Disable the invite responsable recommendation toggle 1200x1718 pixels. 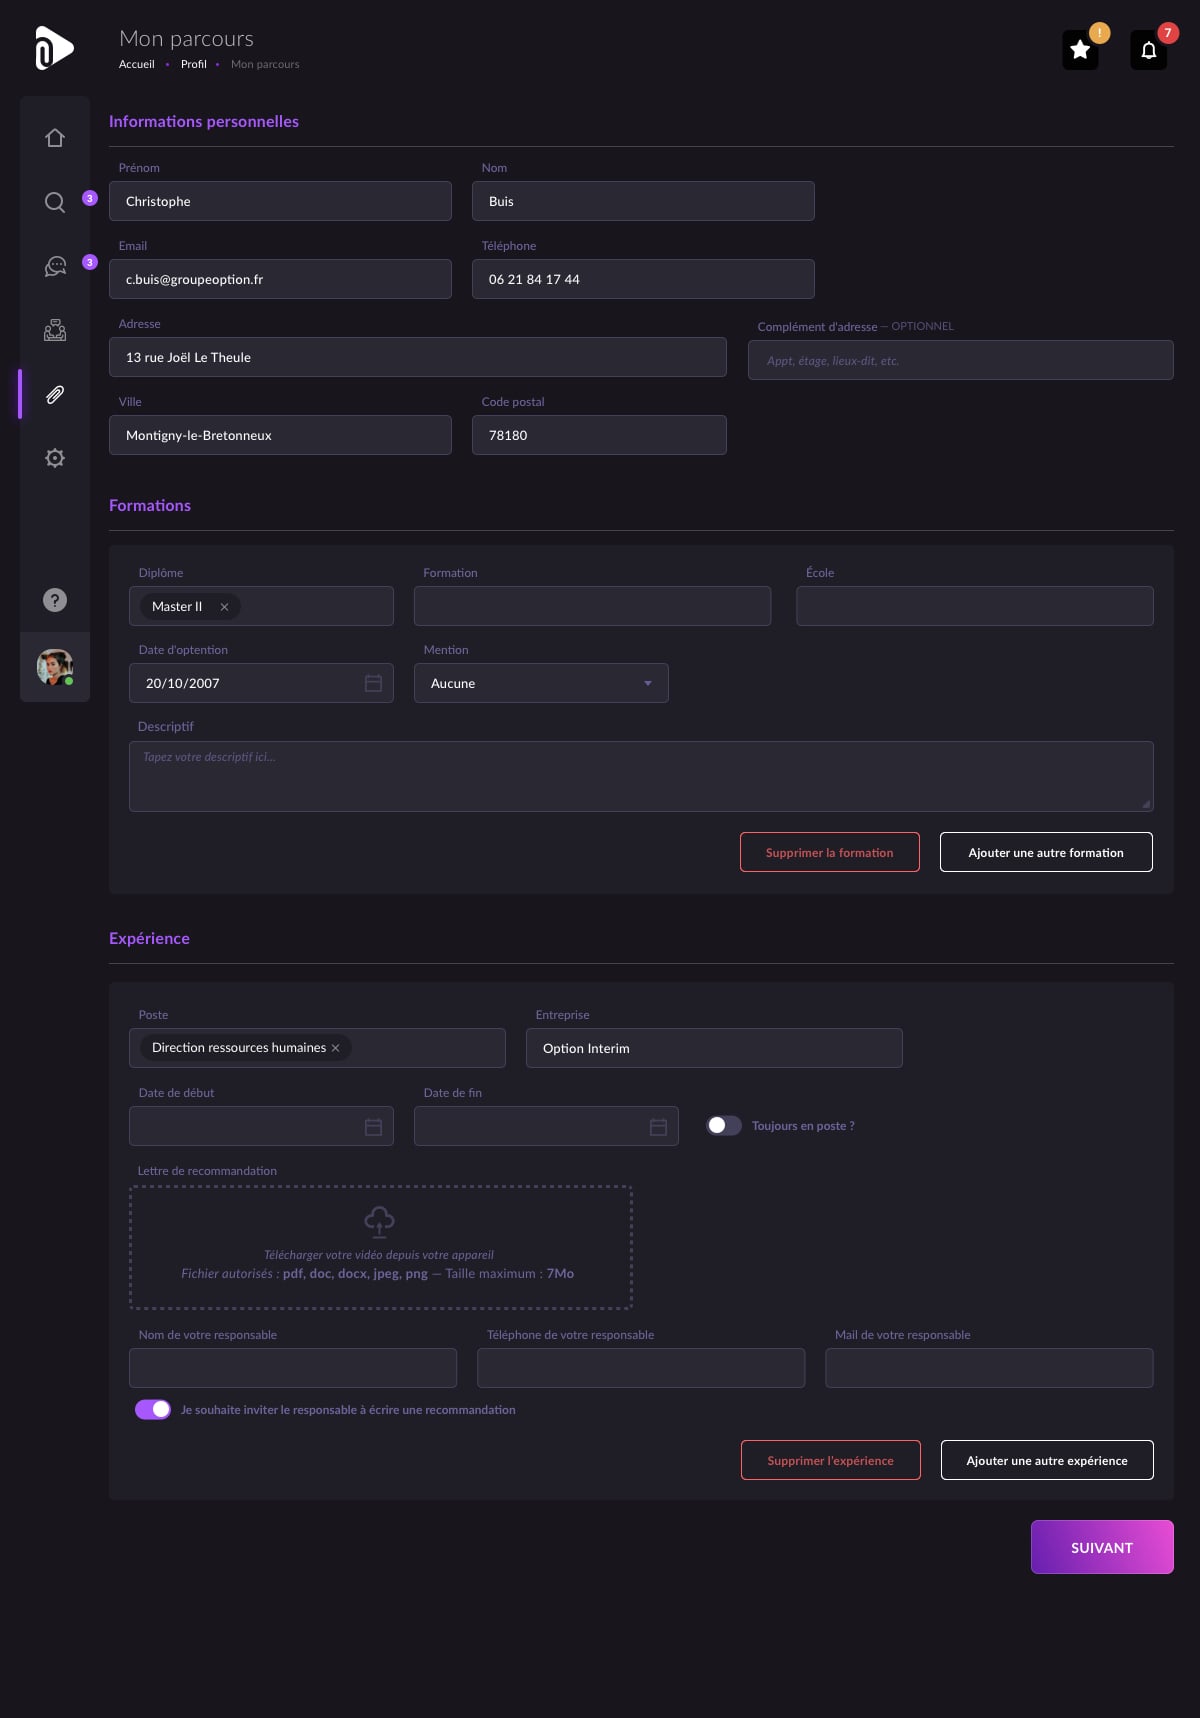coord(153,1409)
